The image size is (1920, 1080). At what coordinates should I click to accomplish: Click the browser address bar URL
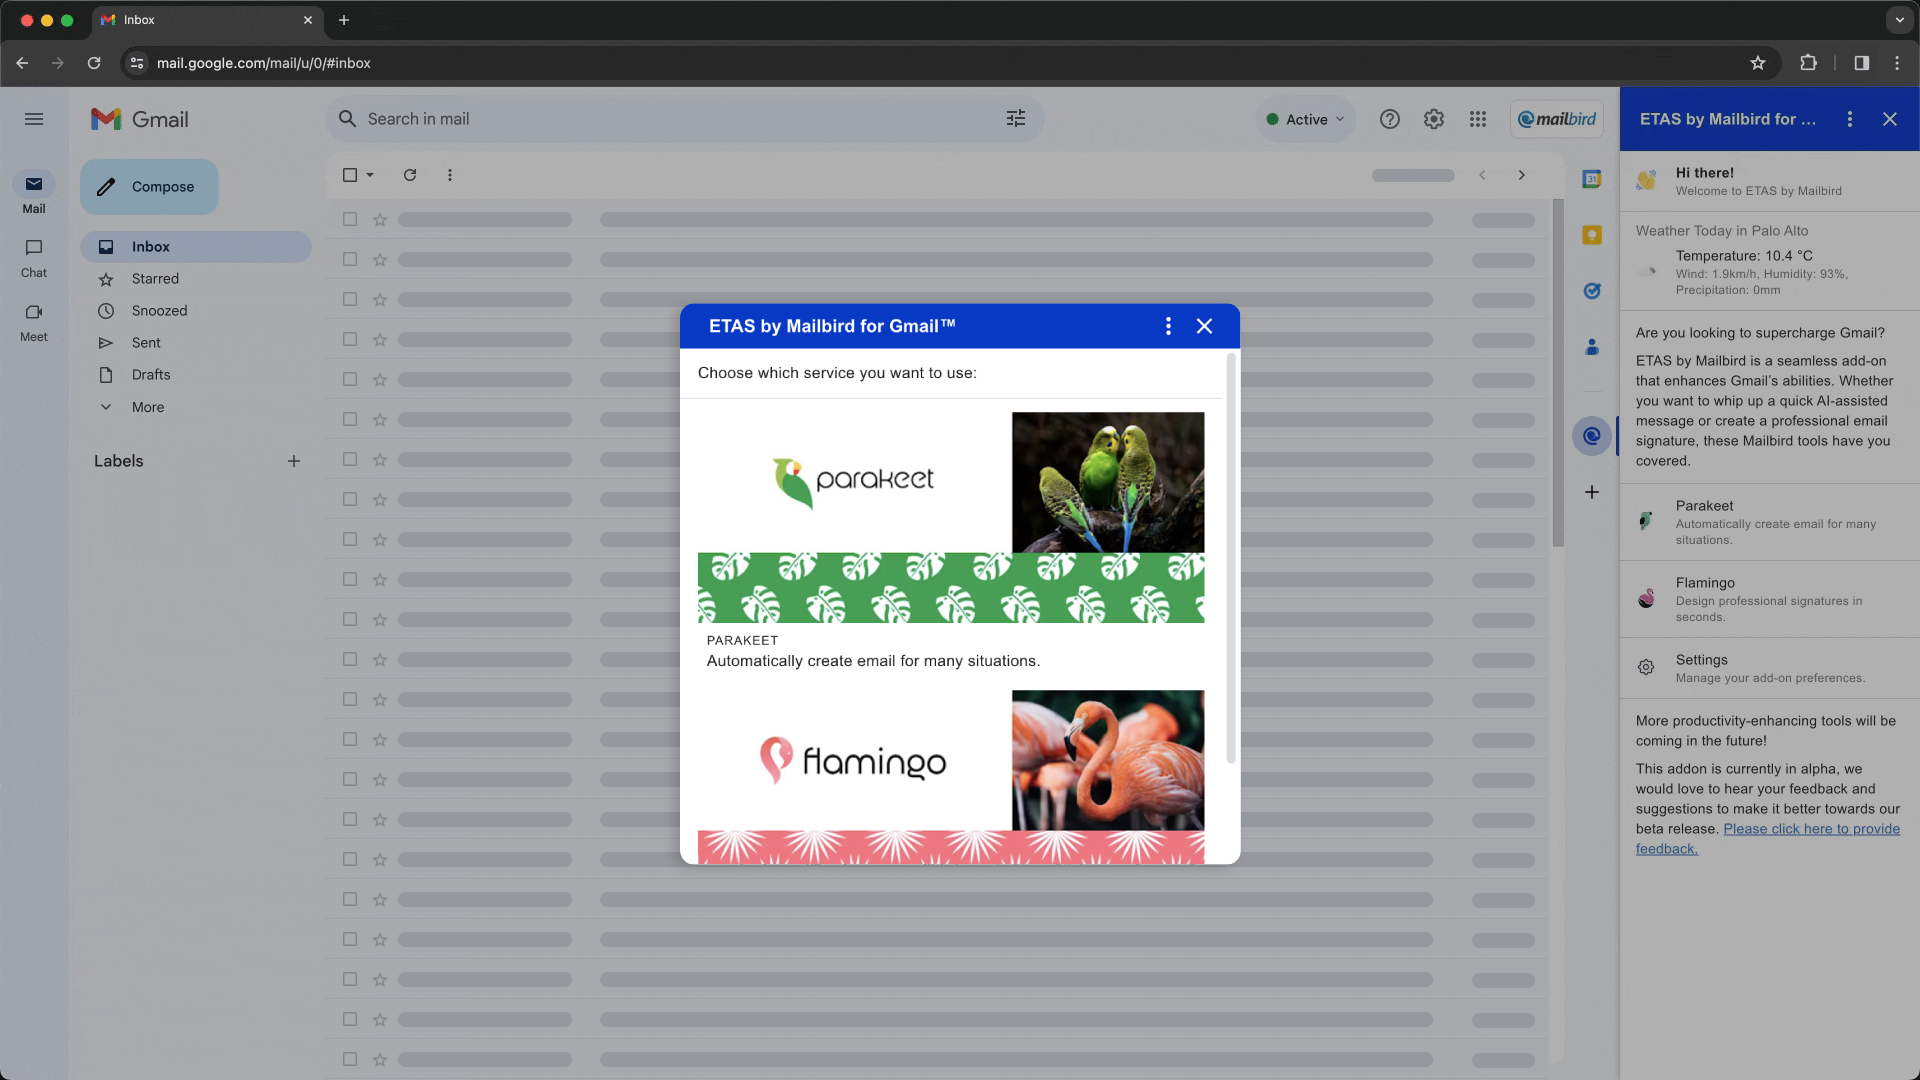click(x=264, y=63)
